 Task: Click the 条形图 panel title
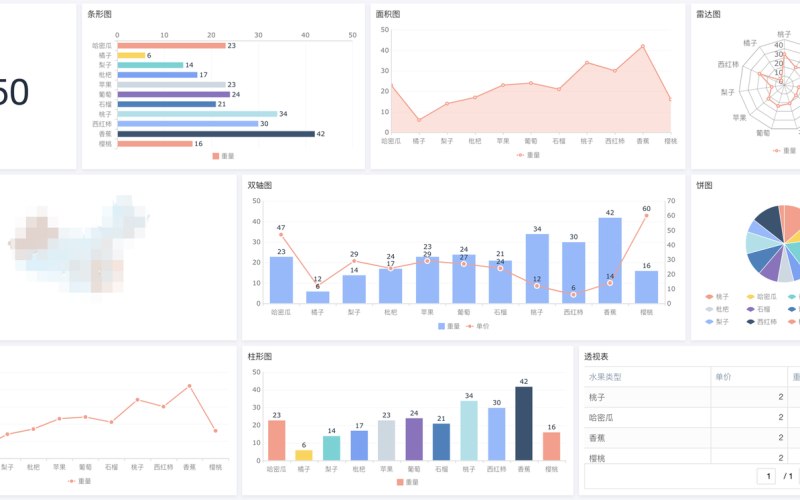coord(99,14)
